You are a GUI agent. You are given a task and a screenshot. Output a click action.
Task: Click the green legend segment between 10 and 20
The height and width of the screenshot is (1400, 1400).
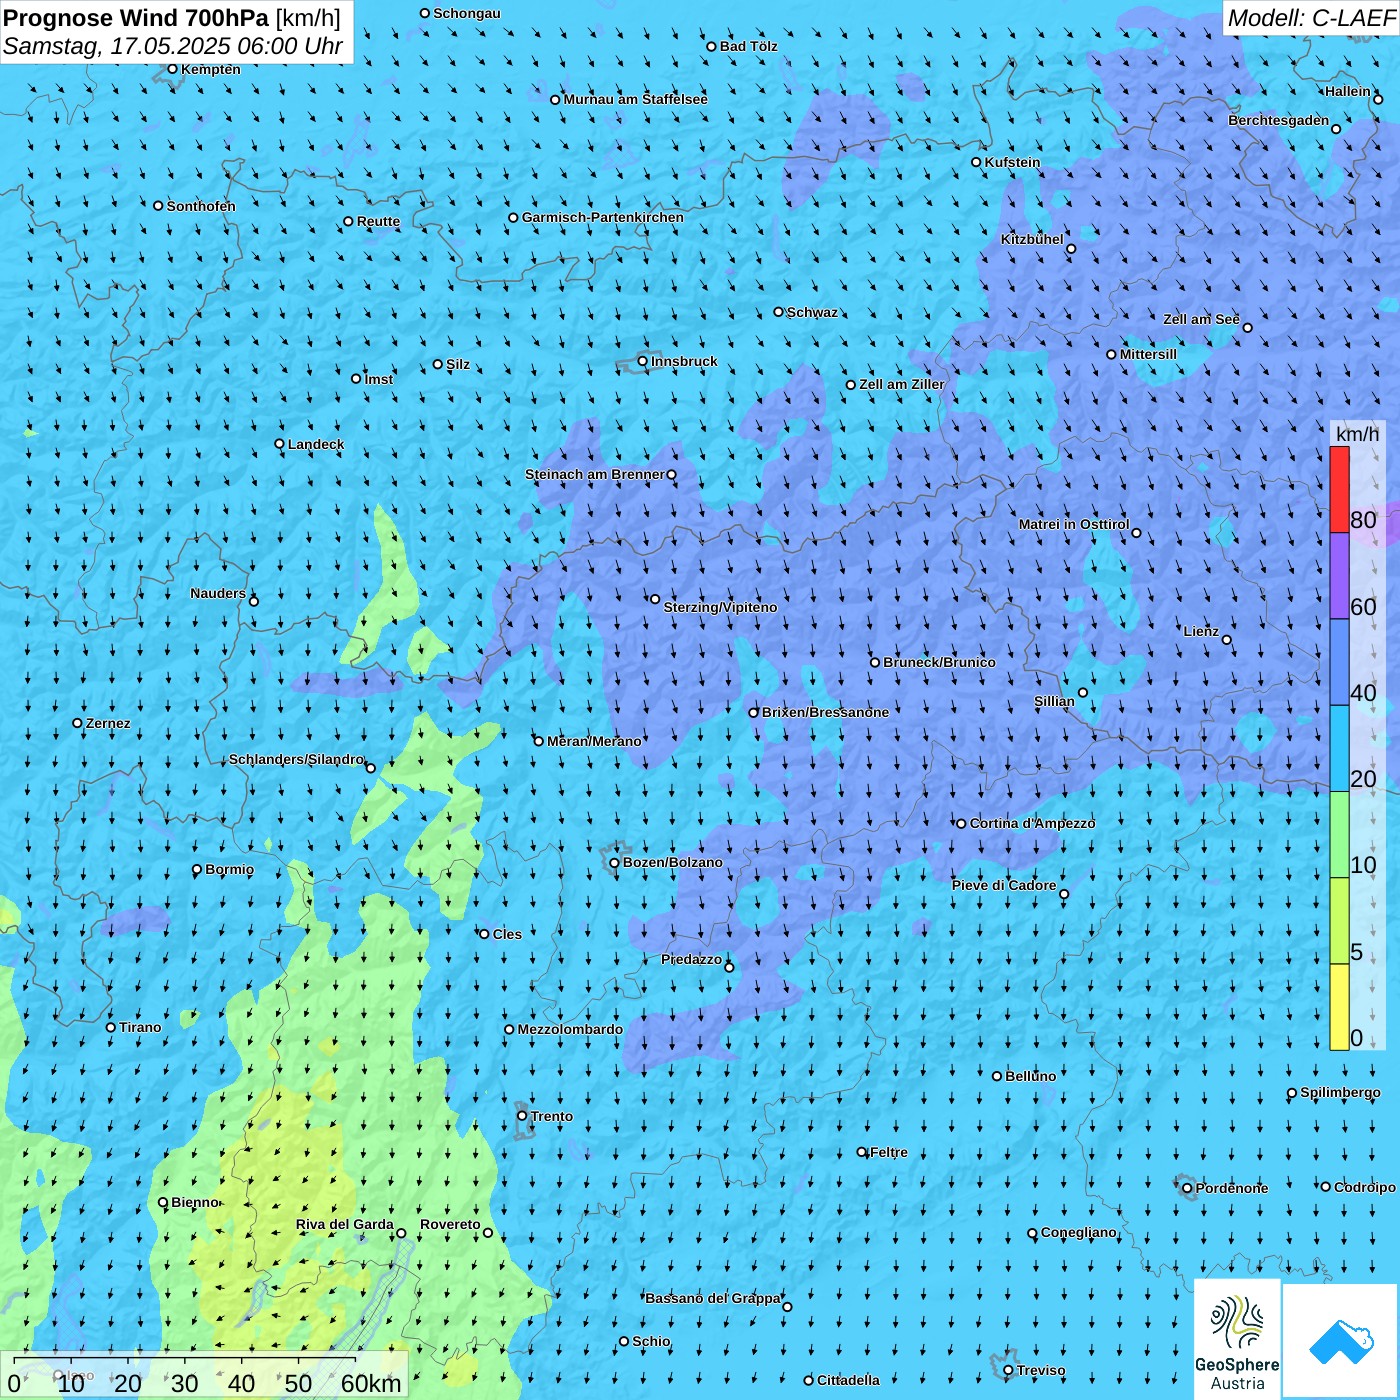coord(1339,835)
